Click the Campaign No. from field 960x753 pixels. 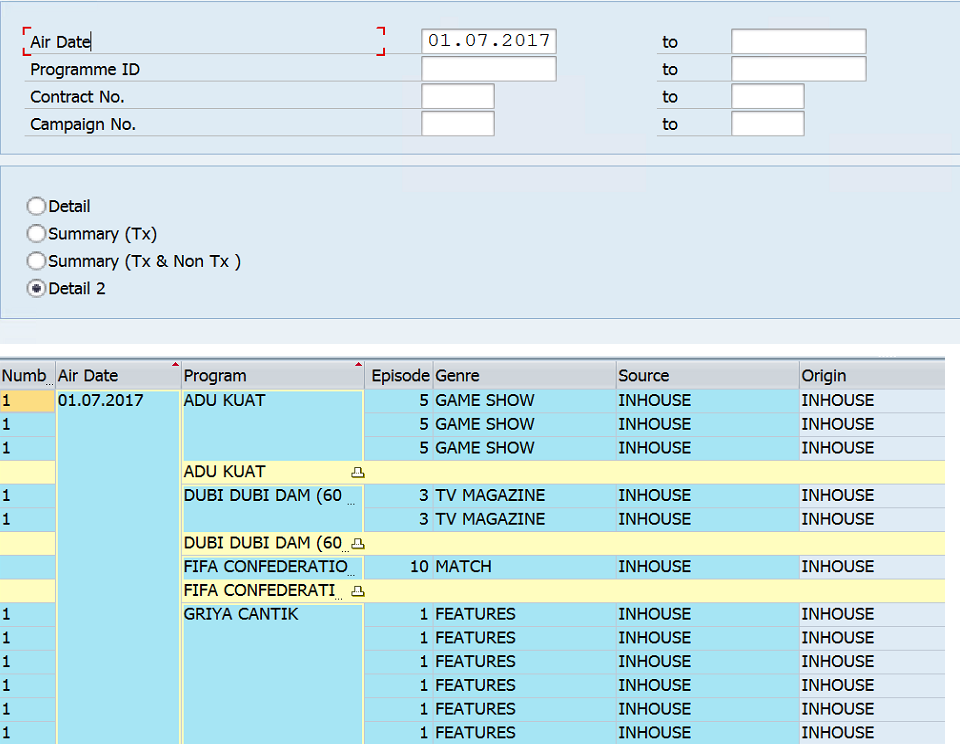click(x=457, y=124)
